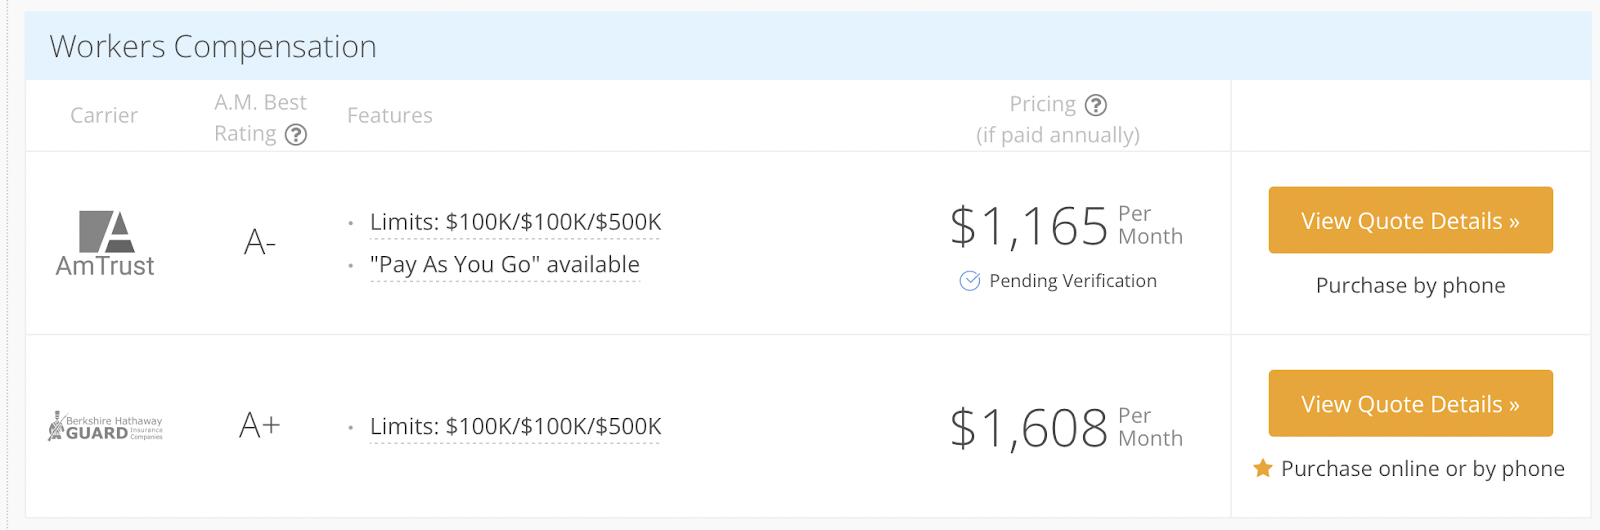Click the Pending Verification checkmark icon
The height and width of the screenshot is (530, 1600).
(x=970, y=281)
